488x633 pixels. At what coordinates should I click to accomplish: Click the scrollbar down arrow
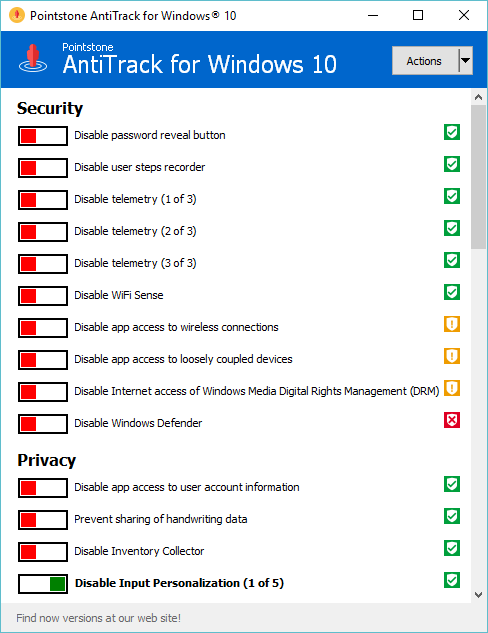[x=479, y=595]
